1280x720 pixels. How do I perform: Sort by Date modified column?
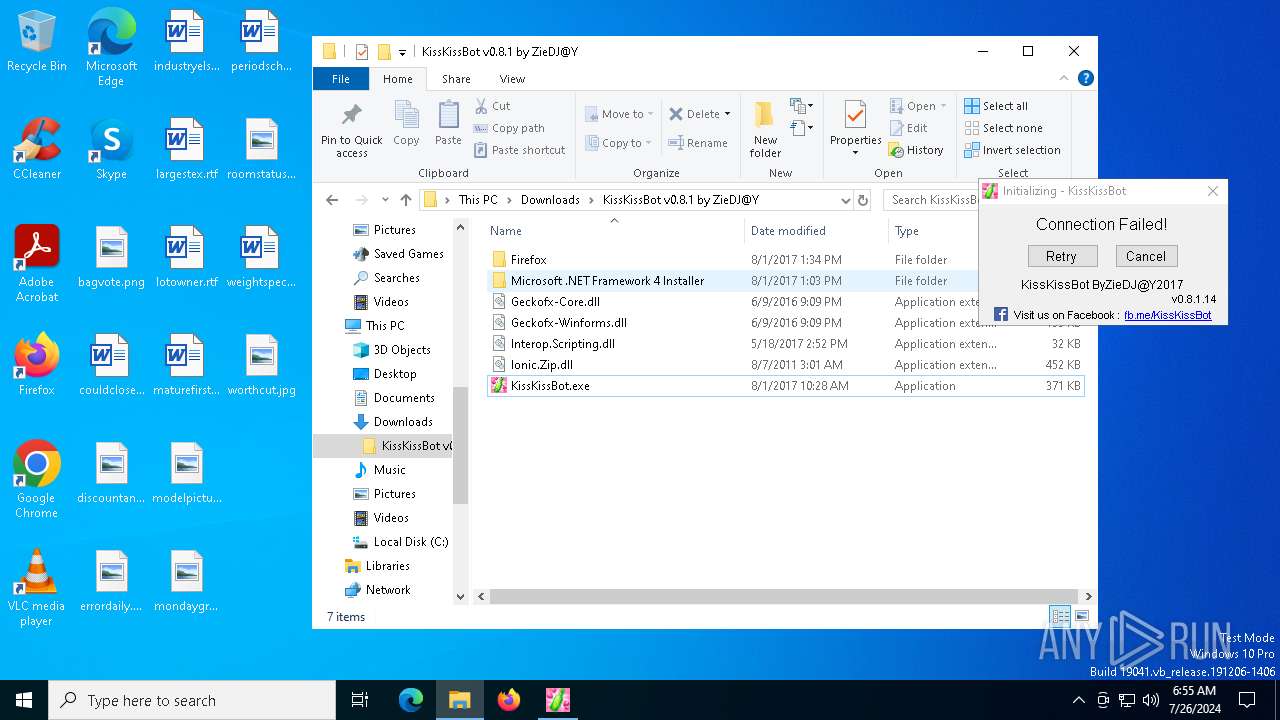pyautogui.click(x=788, y=231)
